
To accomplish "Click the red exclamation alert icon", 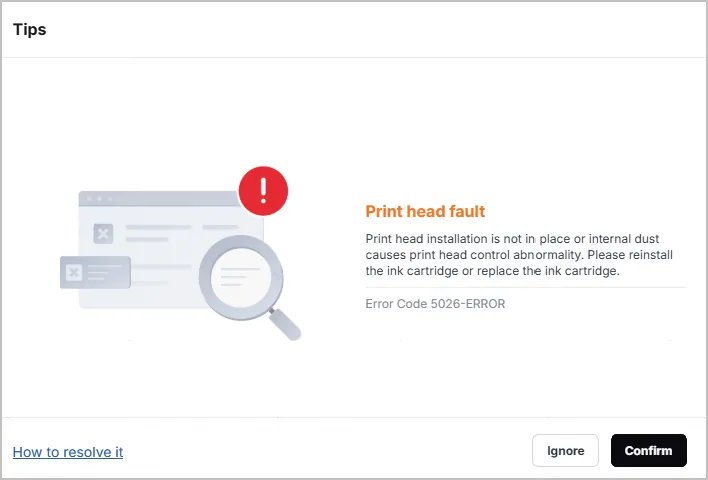I will pos(263,191).
